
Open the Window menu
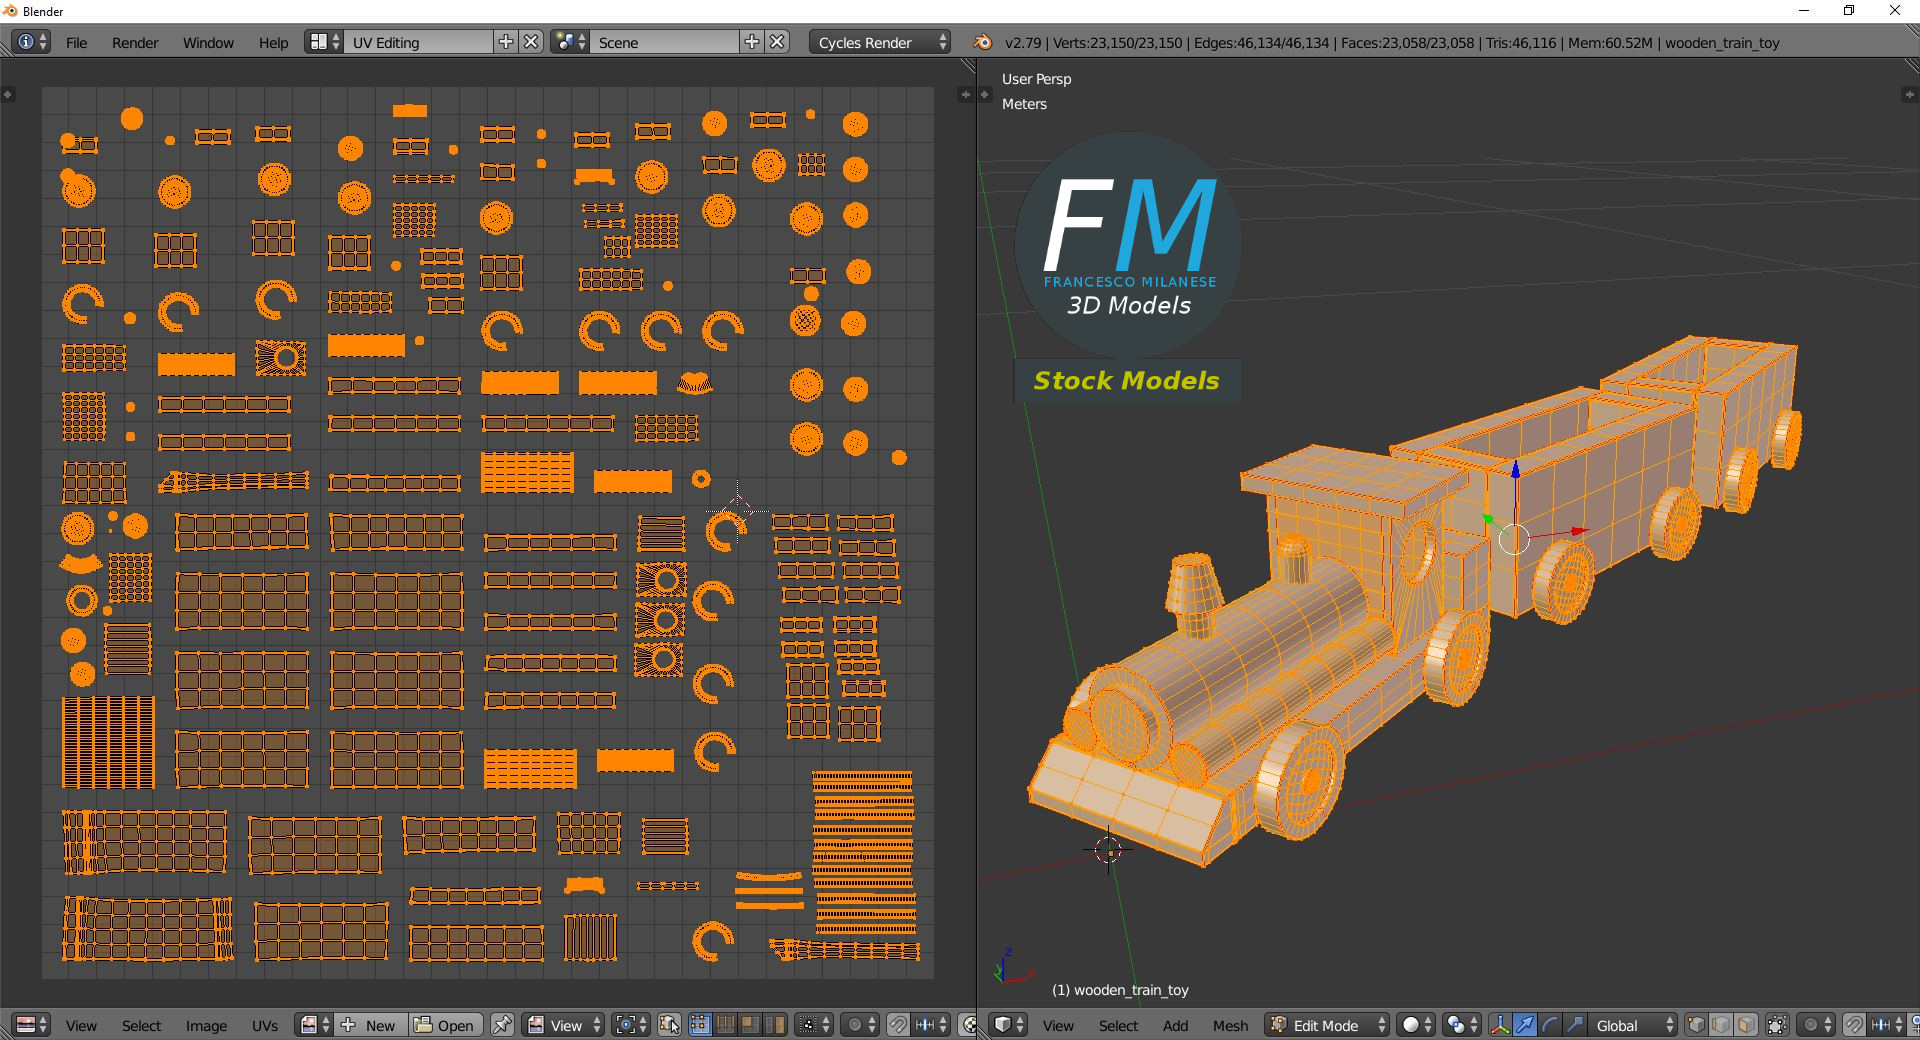pos(208,43)
